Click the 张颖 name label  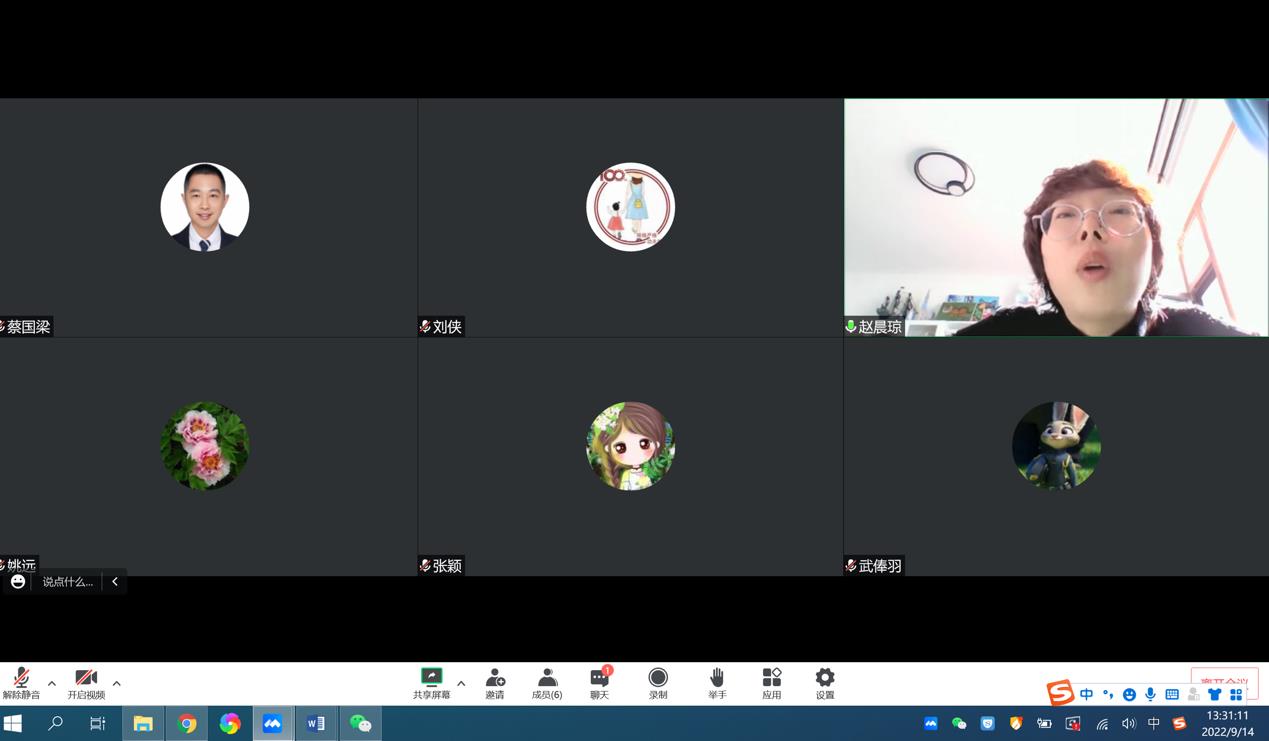click(x=447, y=566)
